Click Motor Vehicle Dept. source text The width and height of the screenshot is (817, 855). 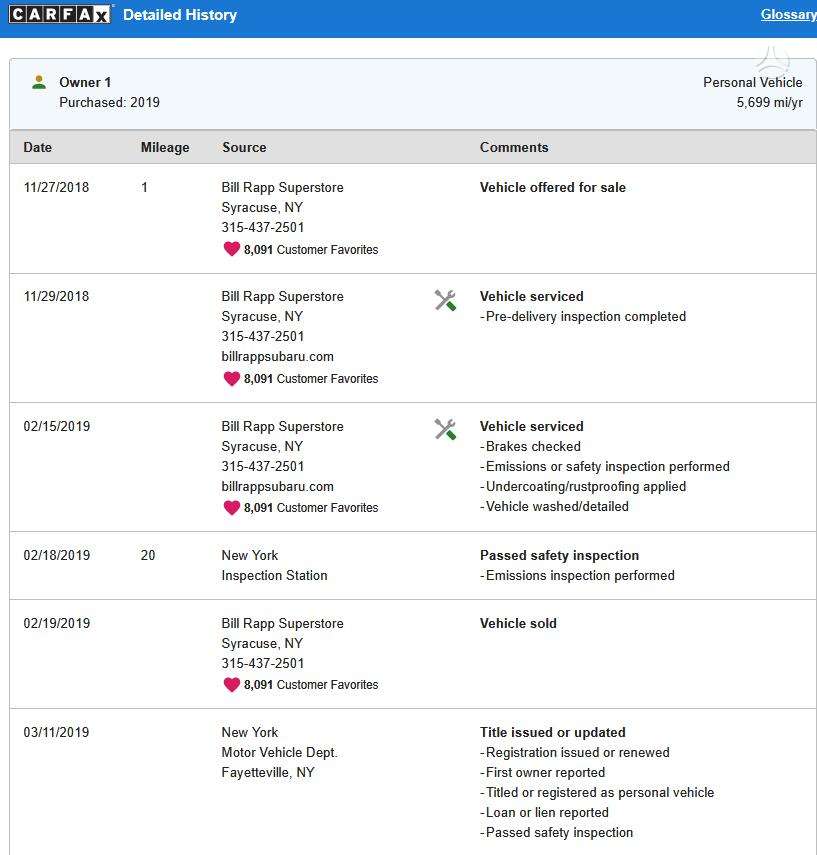coord(279,752)
